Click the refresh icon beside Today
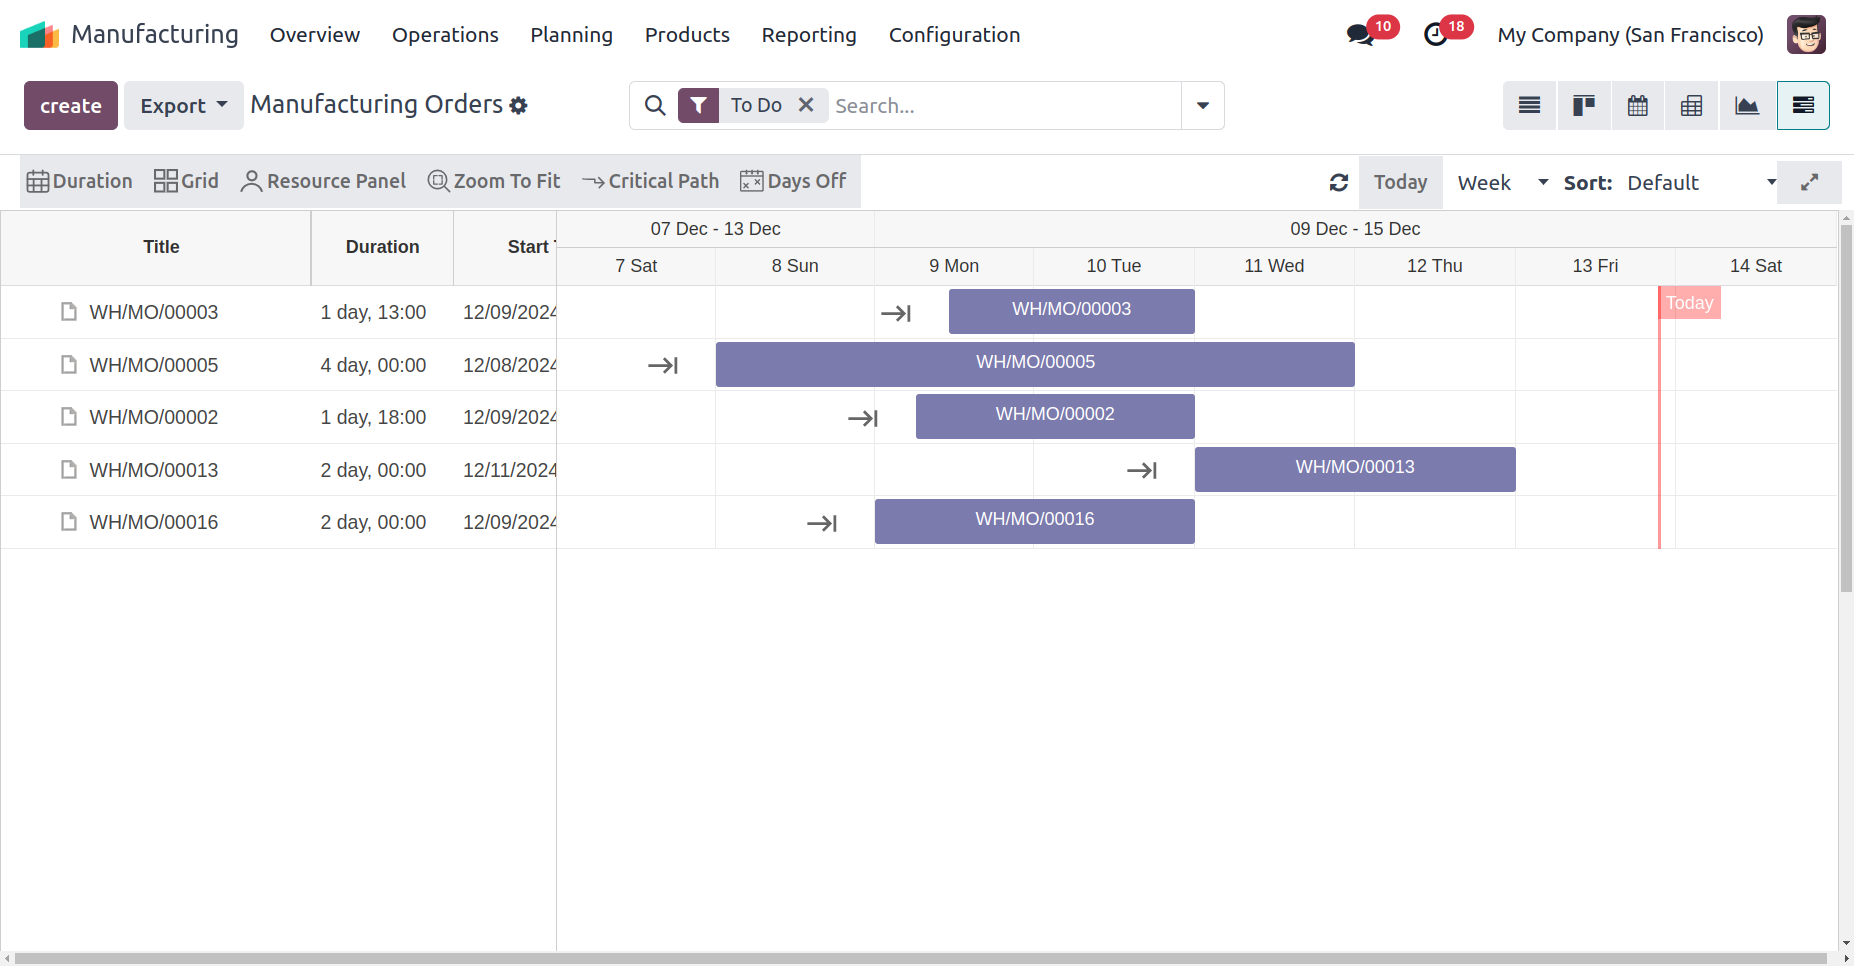 tap(1339, 183)
